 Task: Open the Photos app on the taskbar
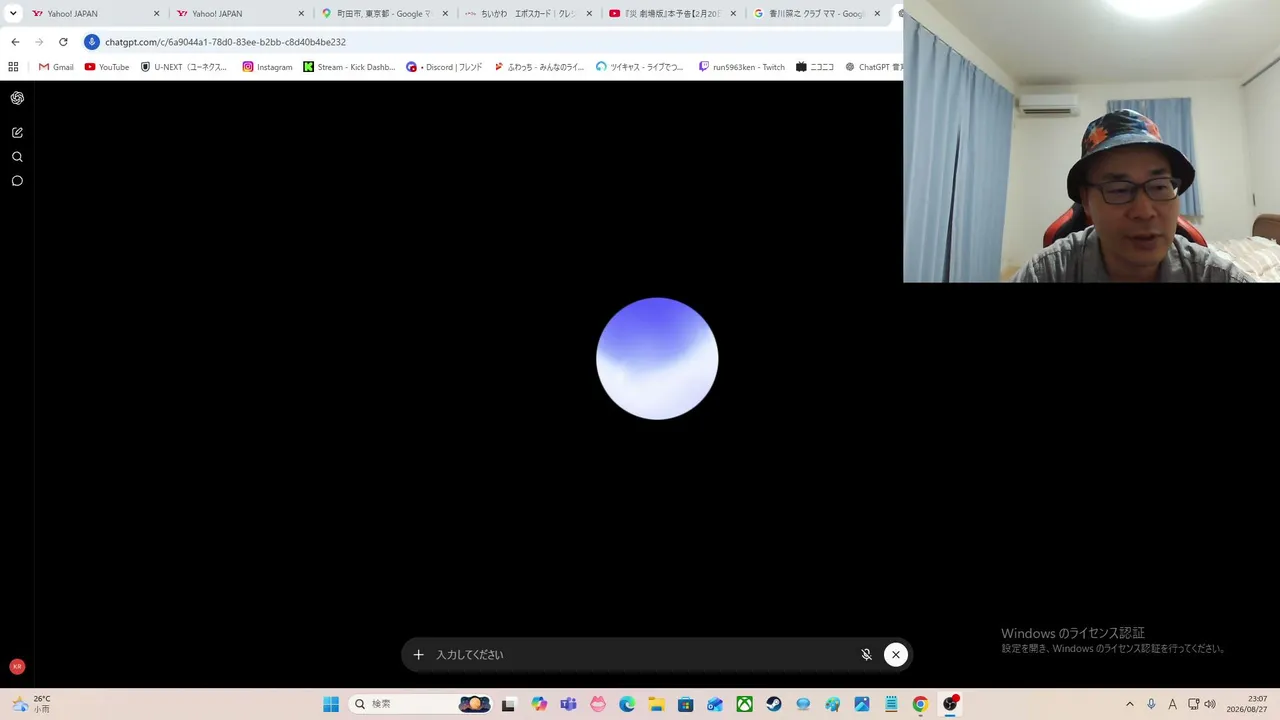862,704
